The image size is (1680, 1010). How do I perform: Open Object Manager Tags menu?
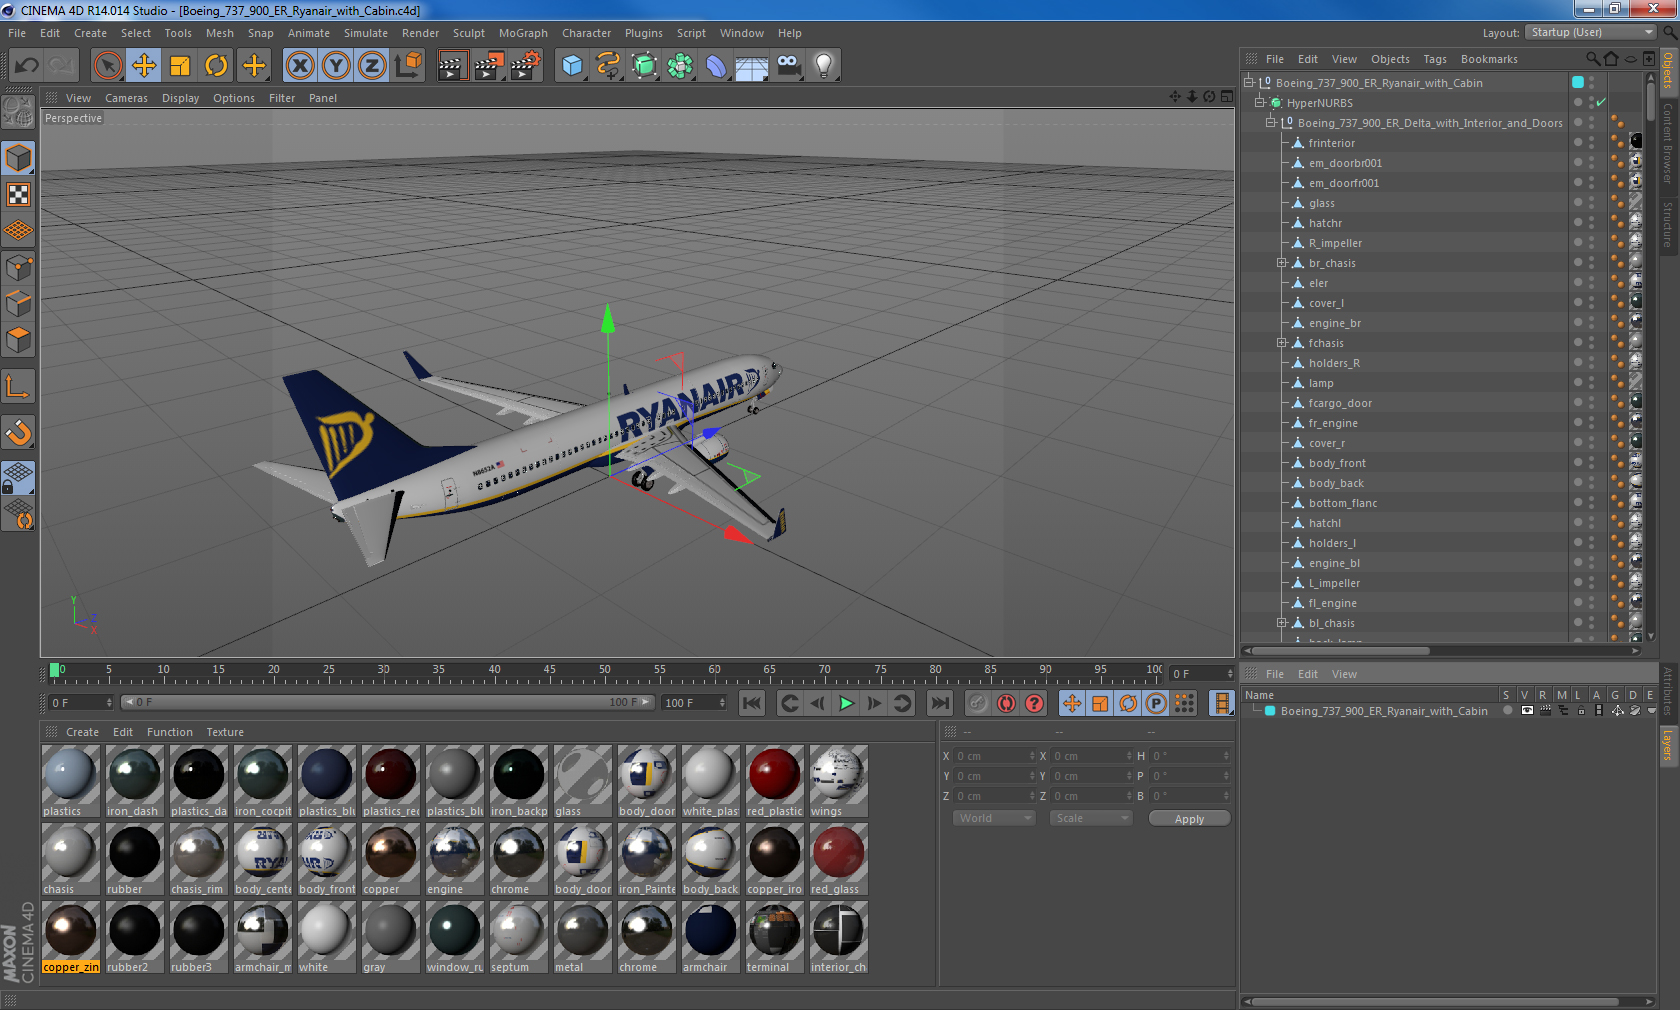click(x=1435, y=59)
